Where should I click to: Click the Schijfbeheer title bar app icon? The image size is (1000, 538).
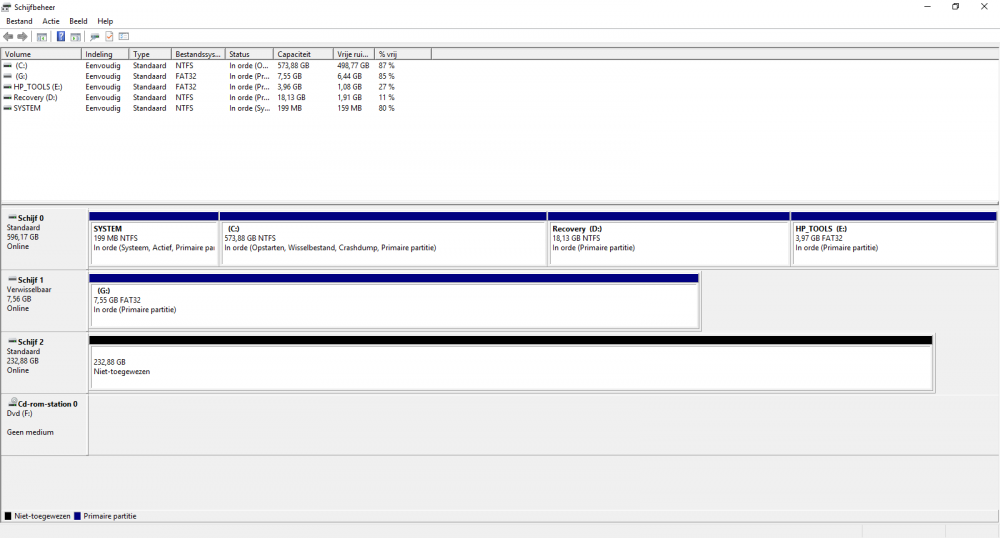(x=6, y=7)
